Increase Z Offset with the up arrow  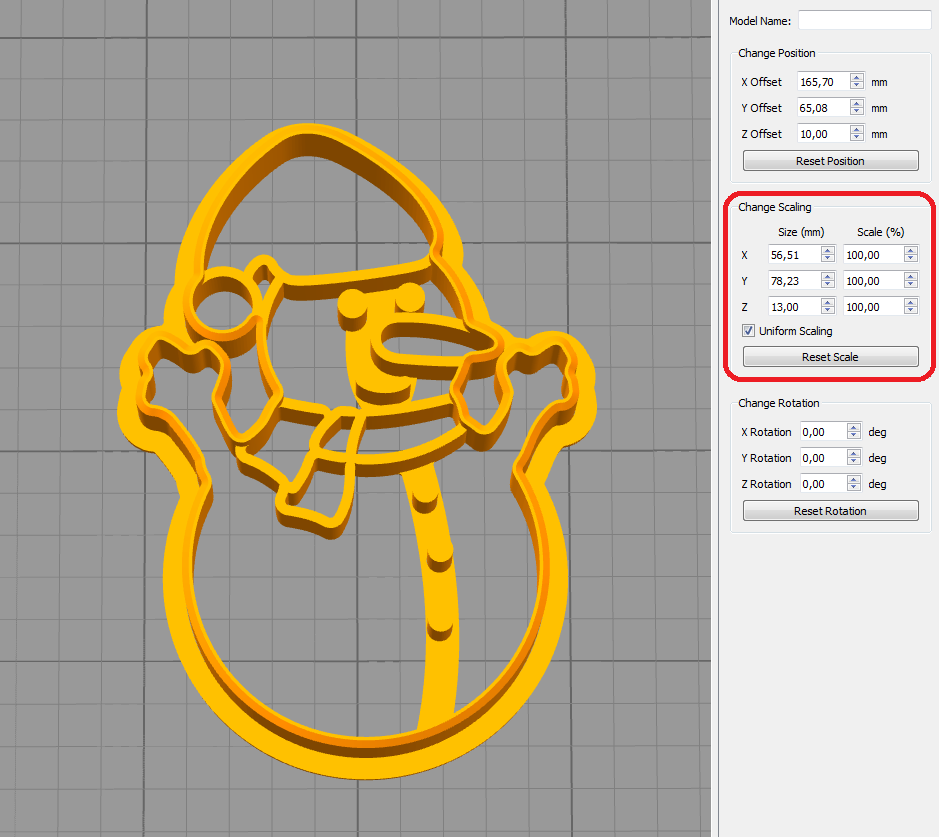tap(857, 129)
